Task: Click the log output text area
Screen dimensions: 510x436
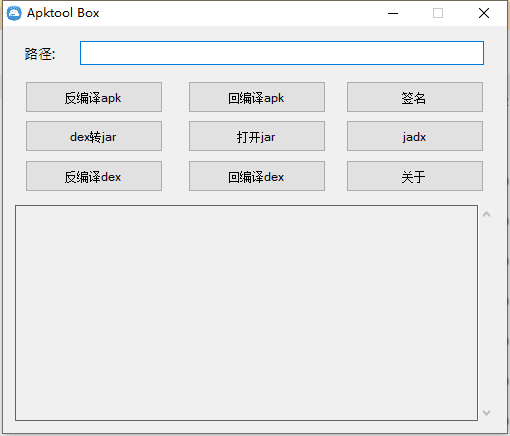Action: (x=246, y=313)
